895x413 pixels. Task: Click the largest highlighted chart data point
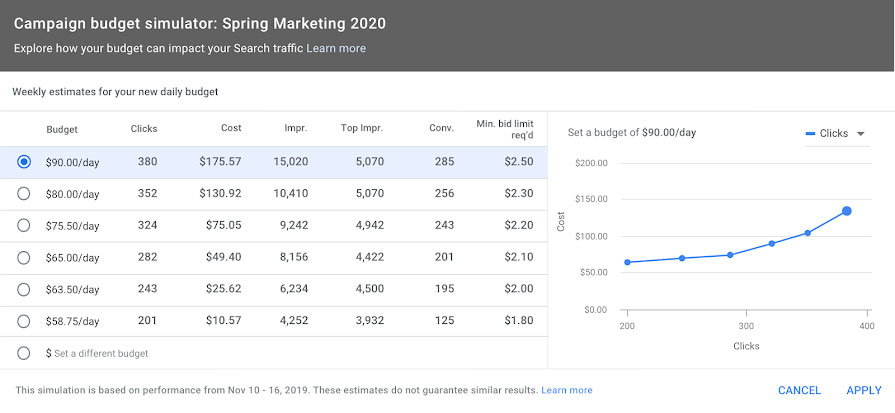(846, 211)
